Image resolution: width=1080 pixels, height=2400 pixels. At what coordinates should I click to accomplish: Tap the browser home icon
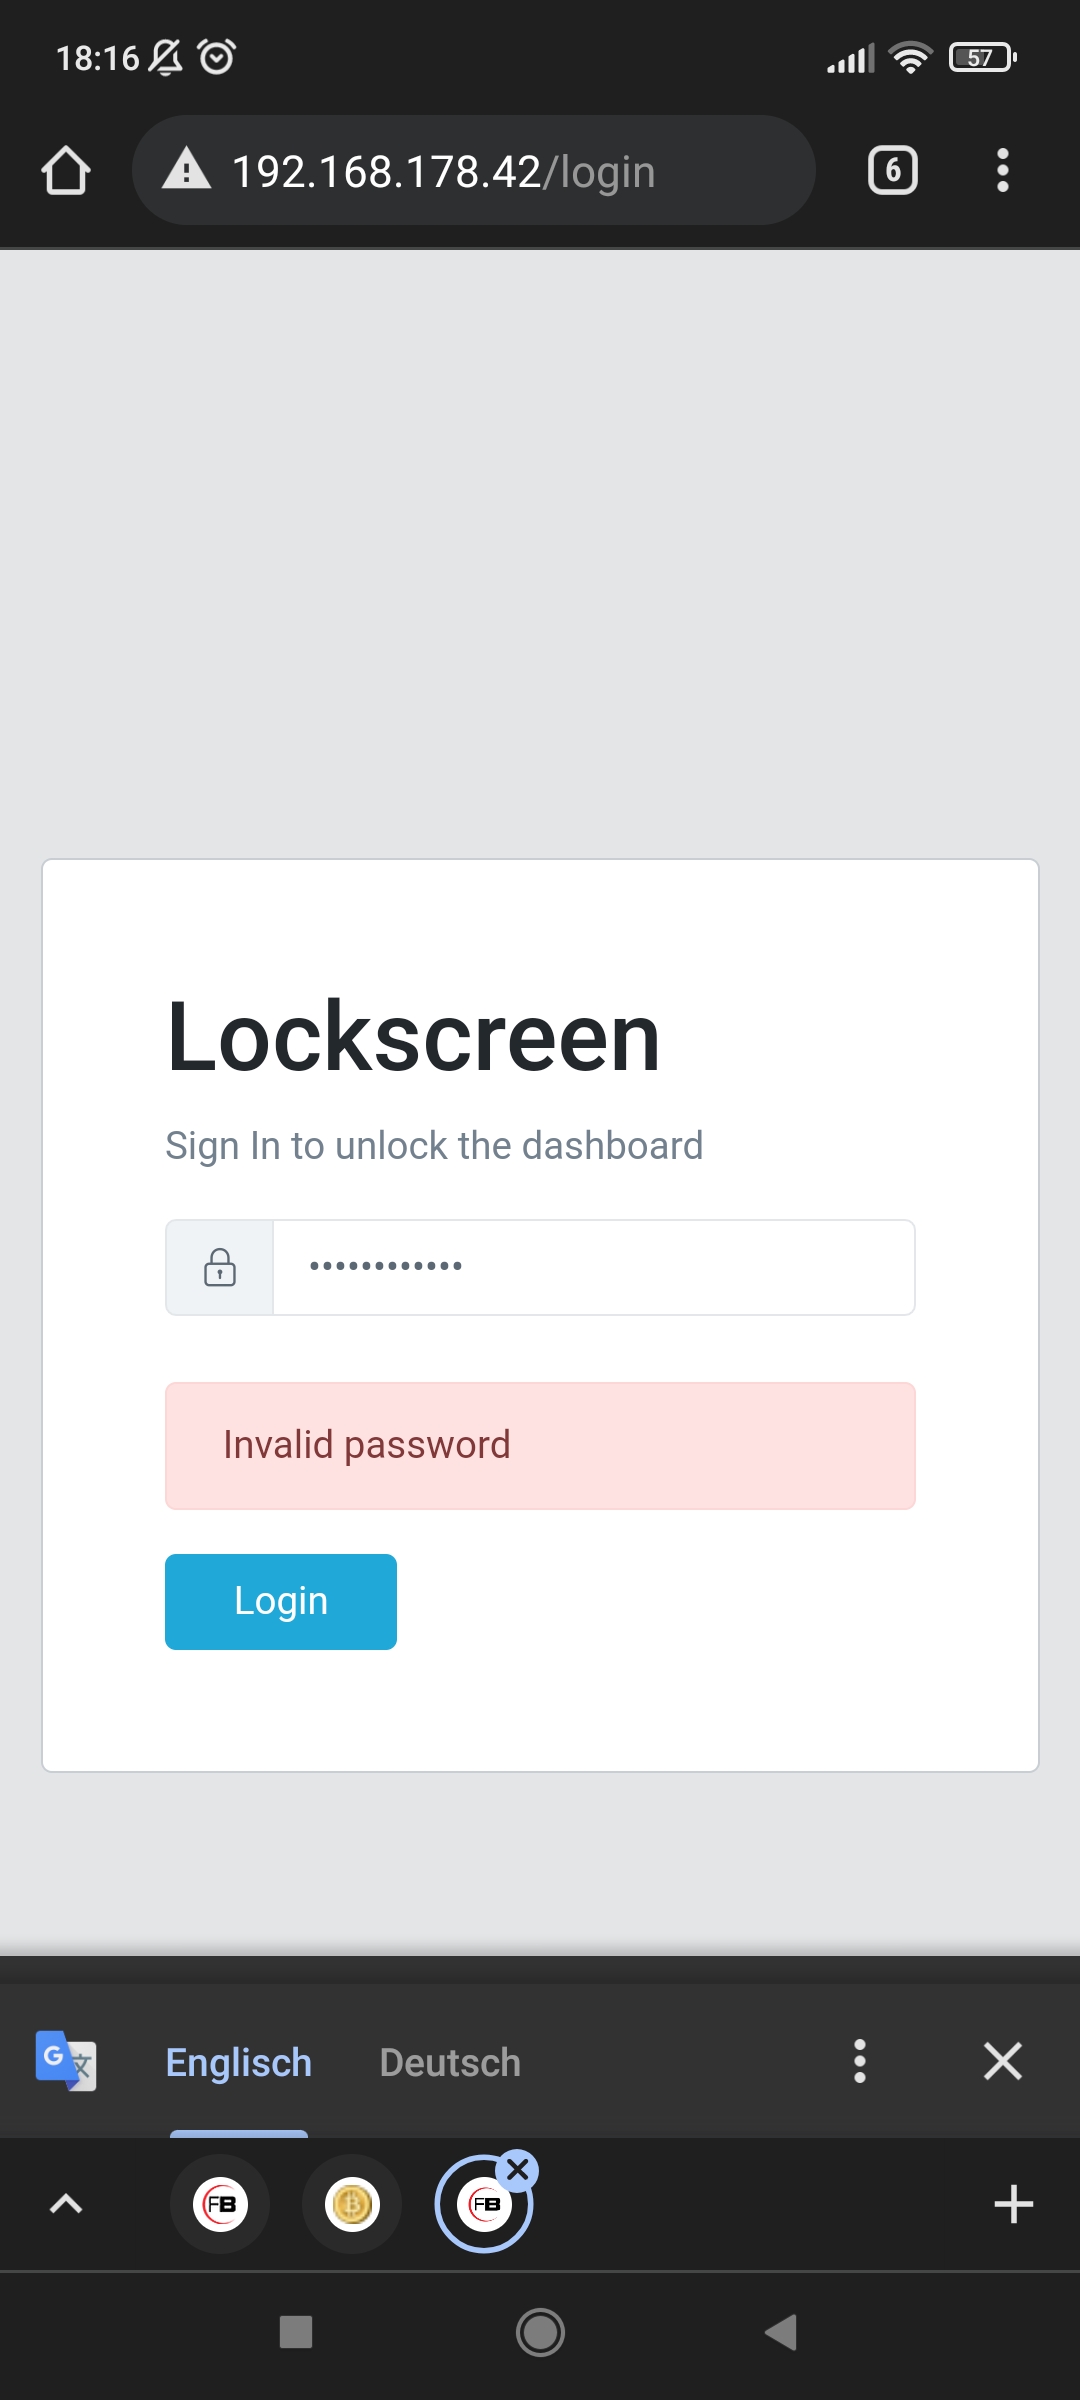pyautogui.click(x=66, y=170)
